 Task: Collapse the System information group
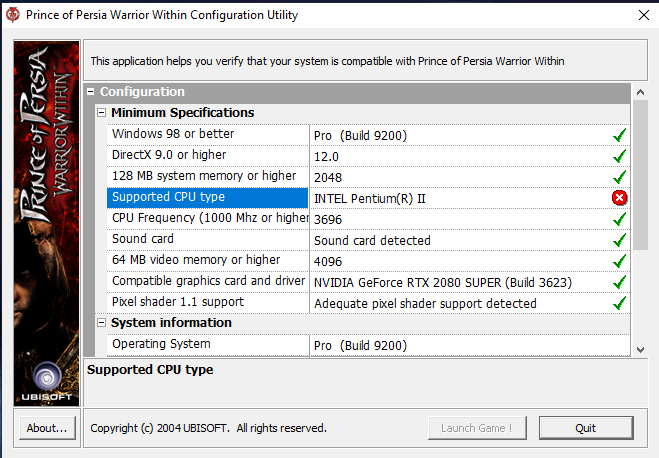pyautogui.click(x=101, y=323)
